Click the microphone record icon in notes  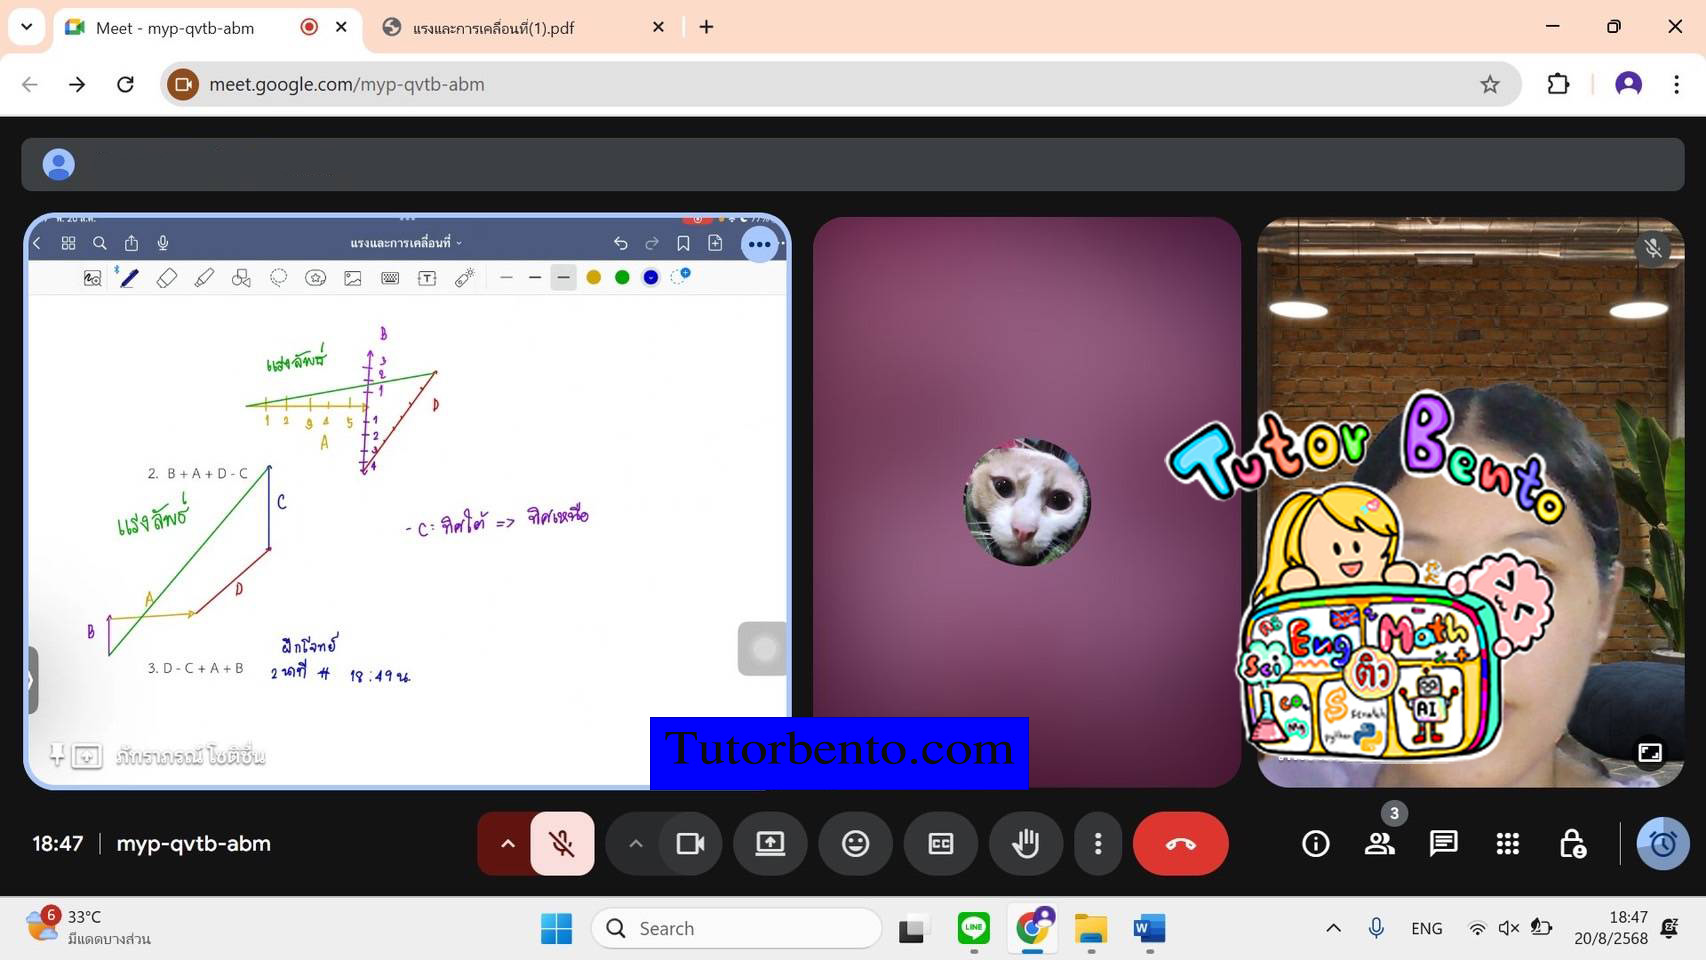click(x=163, y=243)
